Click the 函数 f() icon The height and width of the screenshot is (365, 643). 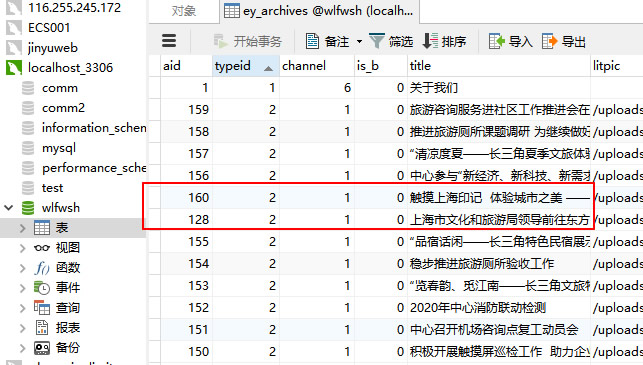pyautogui.click(x=42, y=268)
